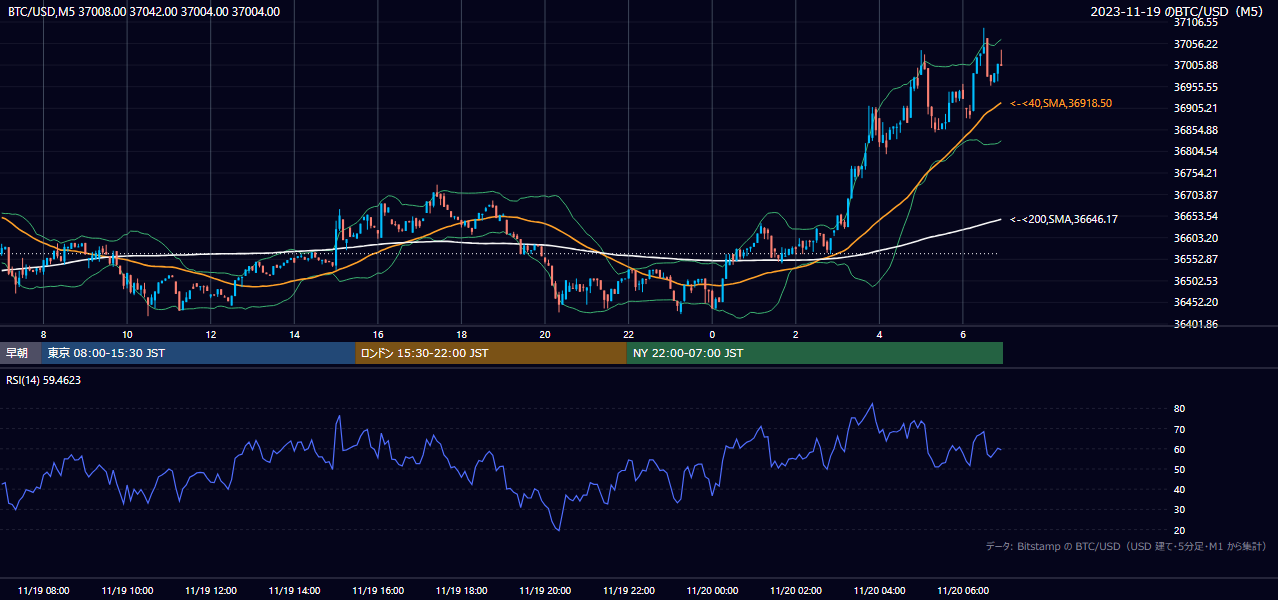This screenshot has height=600, width=1278.
Task: Select the 東京 08:00-15:30 JST session bar
Action: [x=198, y=353]
